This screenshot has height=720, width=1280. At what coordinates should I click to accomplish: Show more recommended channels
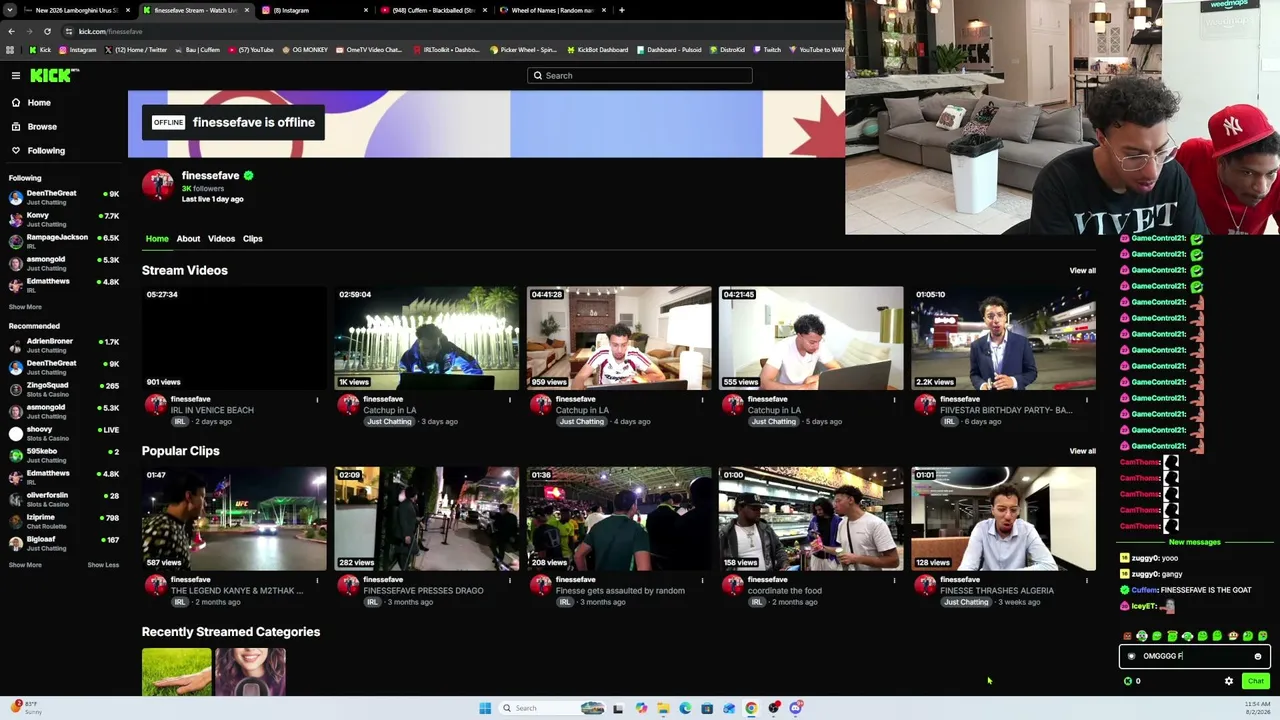click(x=25, y=565)
